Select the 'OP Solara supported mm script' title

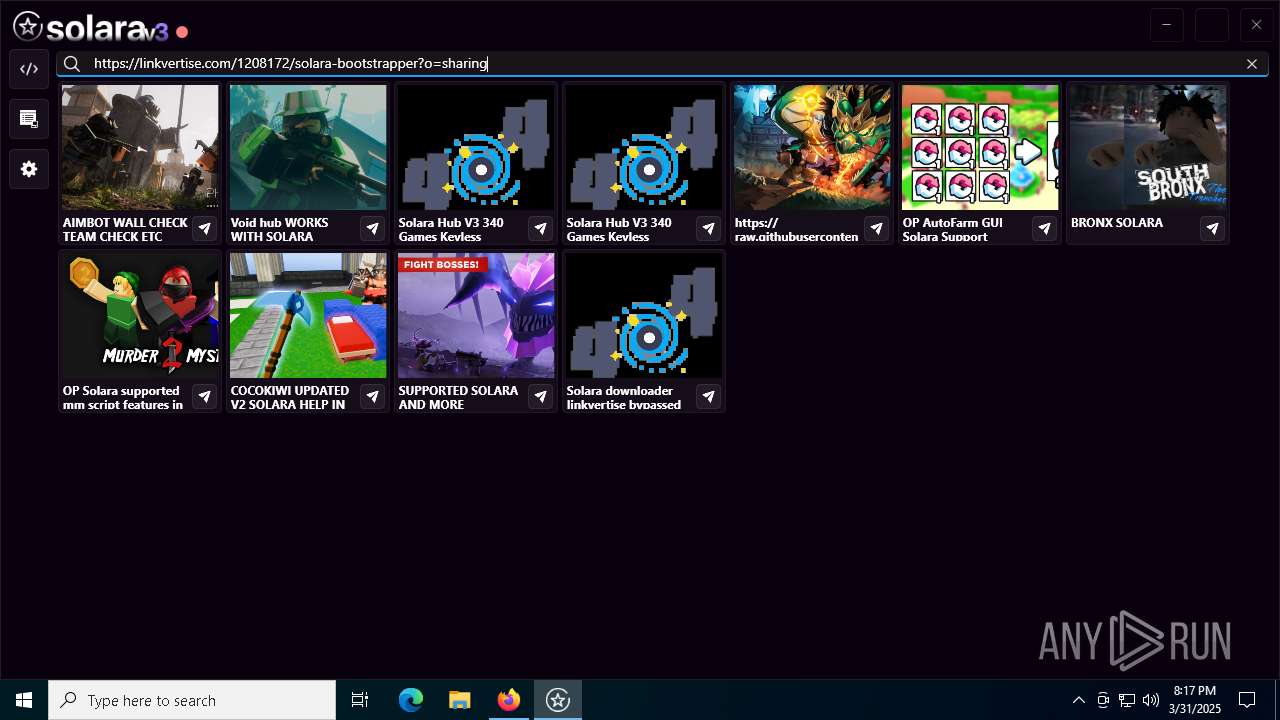click(x=123, y=398)
